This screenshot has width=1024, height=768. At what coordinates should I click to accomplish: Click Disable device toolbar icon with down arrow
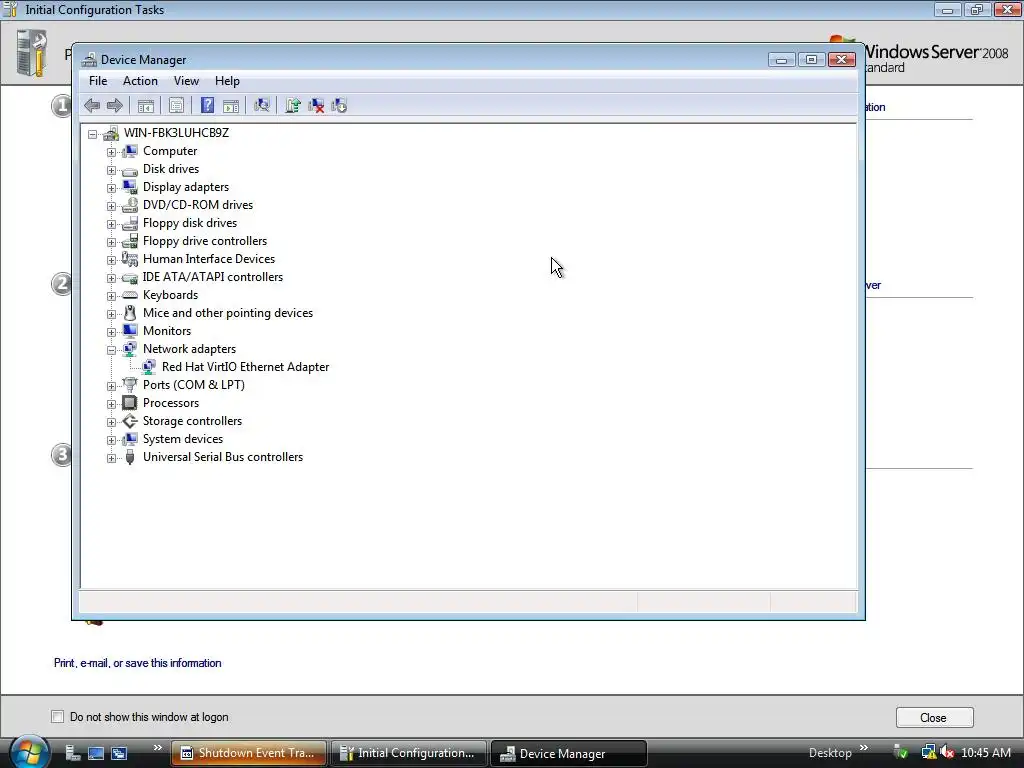339,105
